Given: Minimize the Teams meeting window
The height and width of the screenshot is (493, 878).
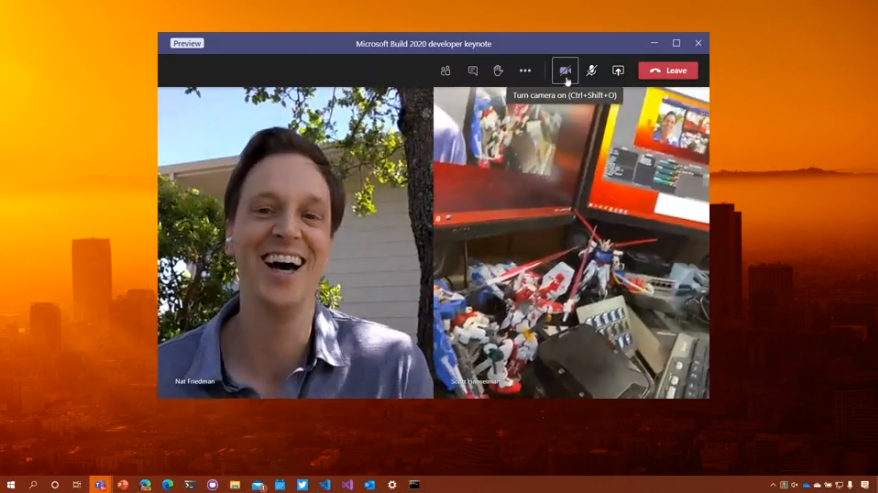Looking at the screenshot, I should coord(654,43).
